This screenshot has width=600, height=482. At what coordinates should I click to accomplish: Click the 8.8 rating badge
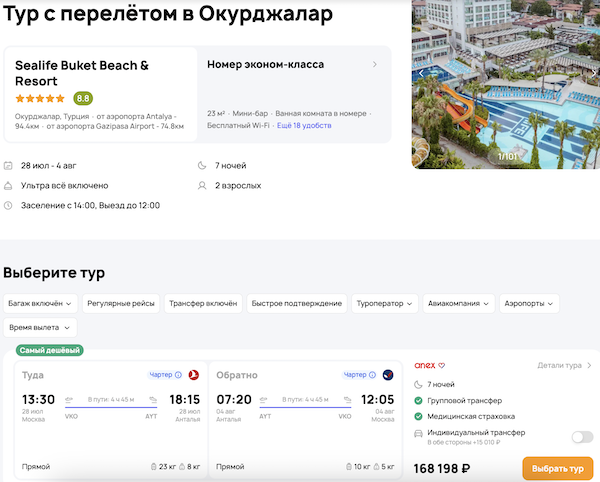pyautogui.click(x=83, y=99)
